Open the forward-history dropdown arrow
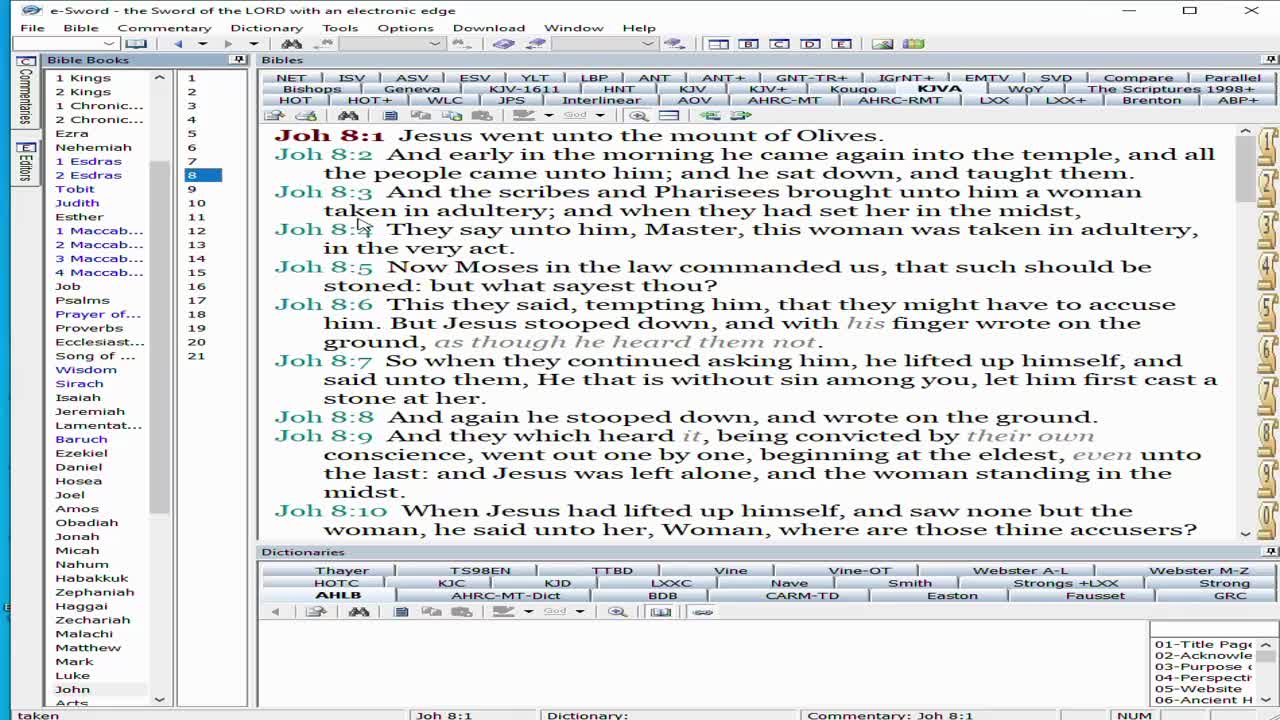The height and width of the screenshot is (720, 1280). (253, 44)
